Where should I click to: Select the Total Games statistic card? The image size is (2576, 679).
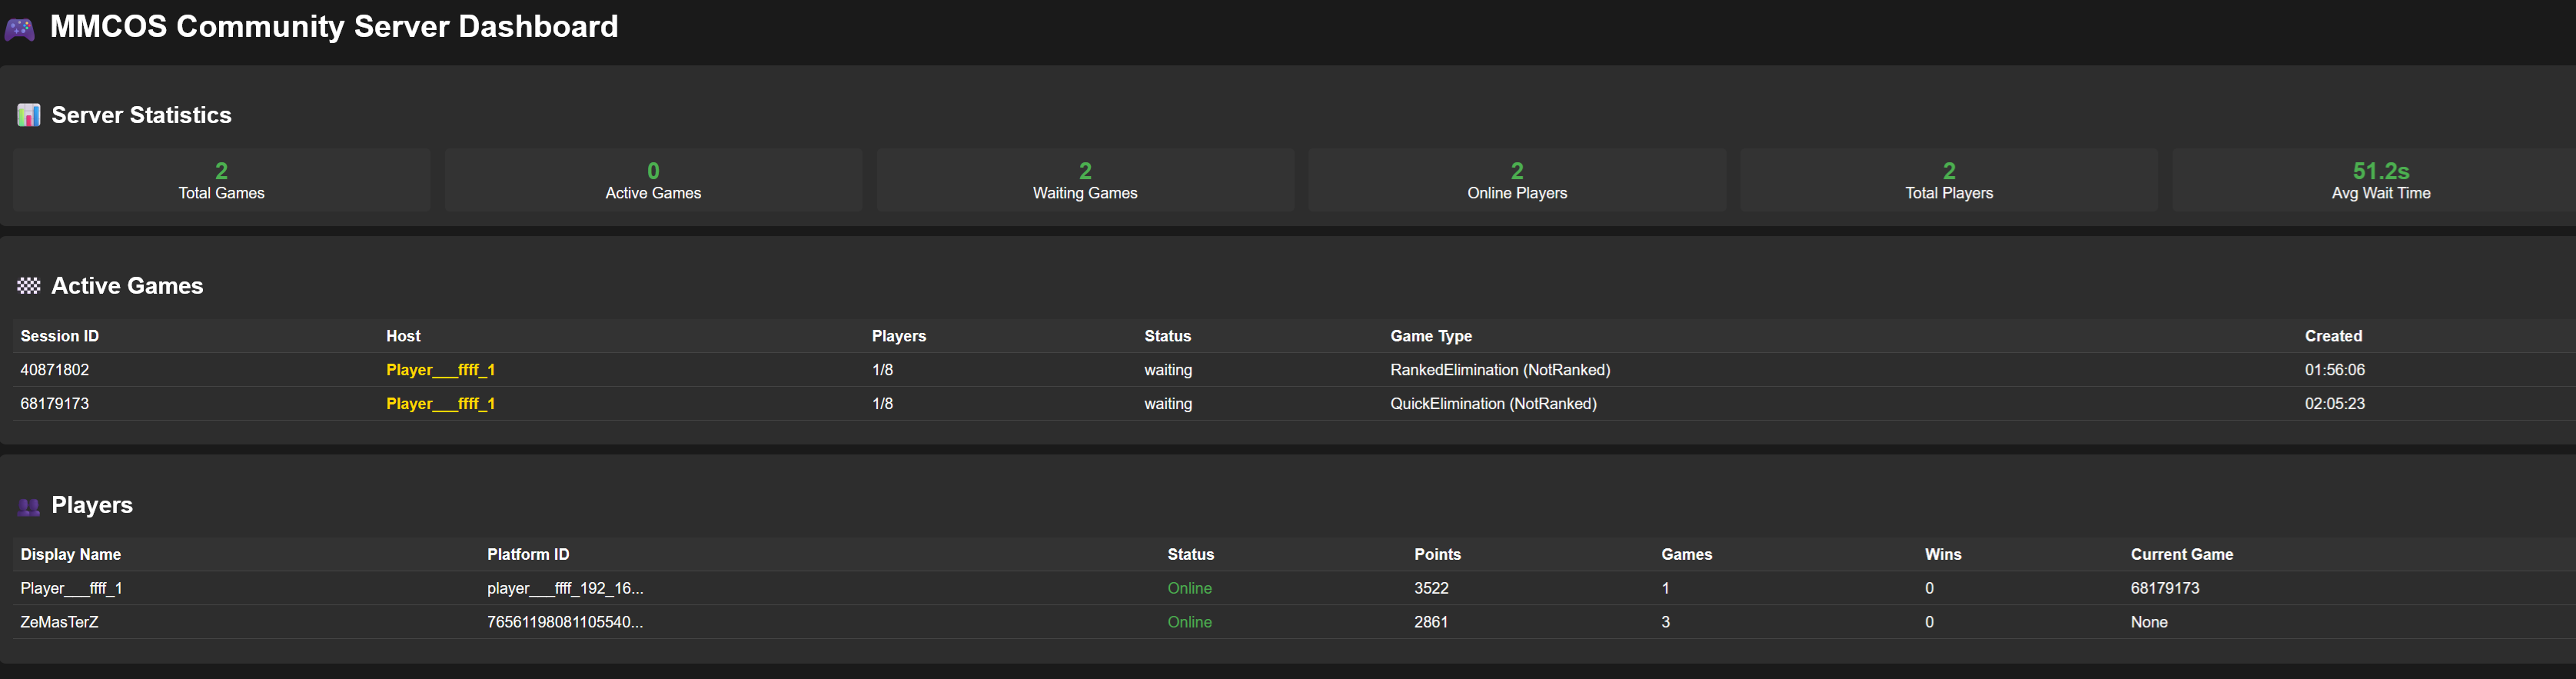point(221,180)
